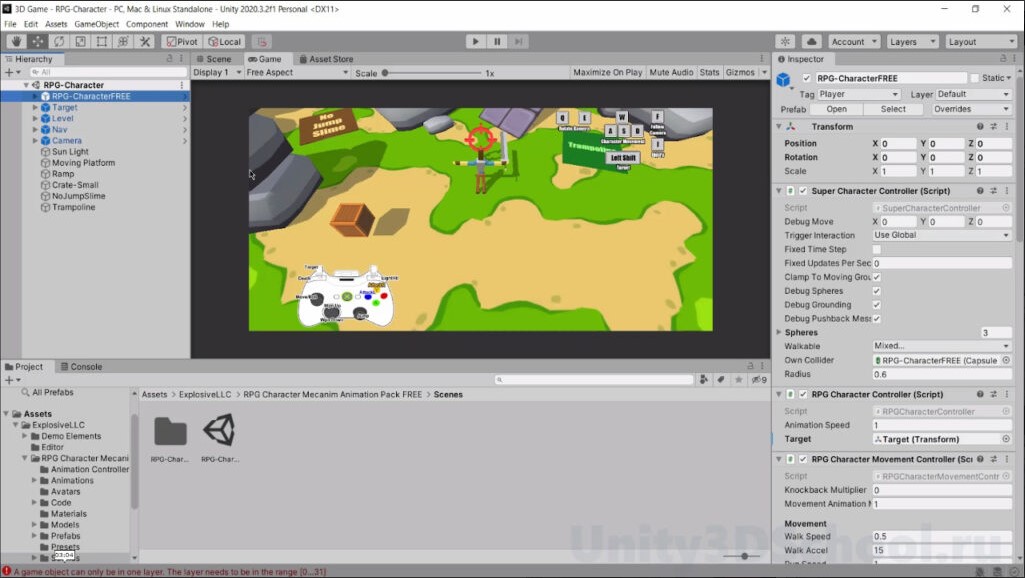This screenshot has width=1025, height=578.
Task: Select the Rect tool
Action: [x=101, y=41]
